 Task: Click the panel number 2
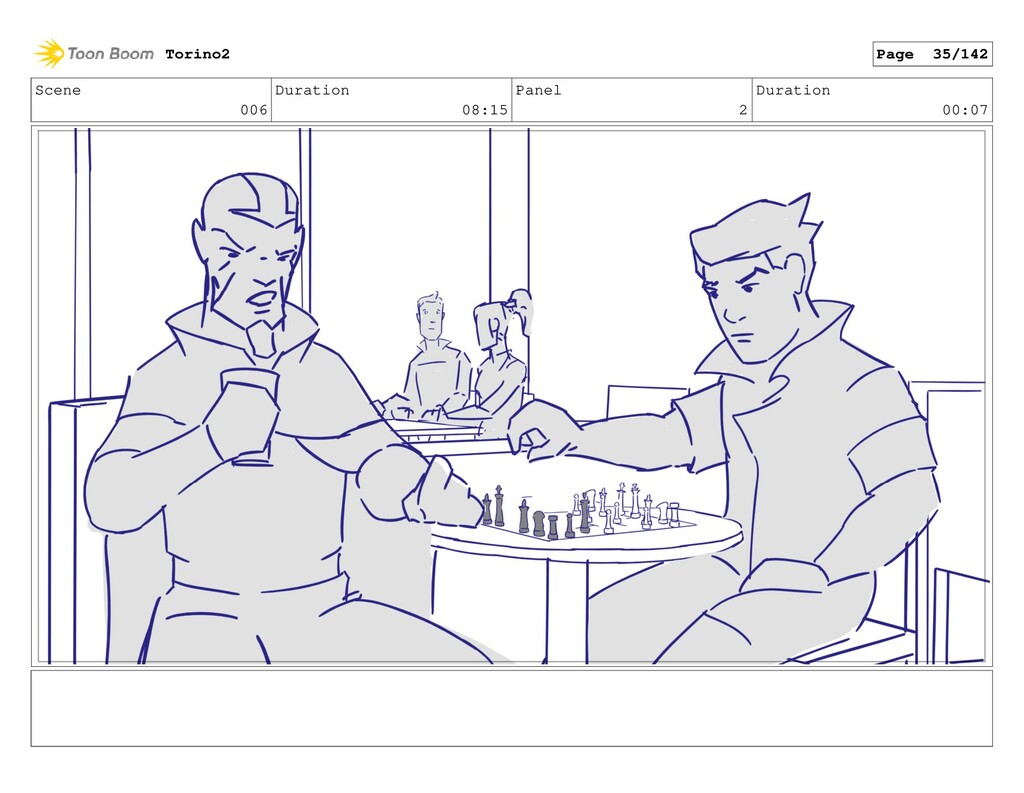(743, 110)
